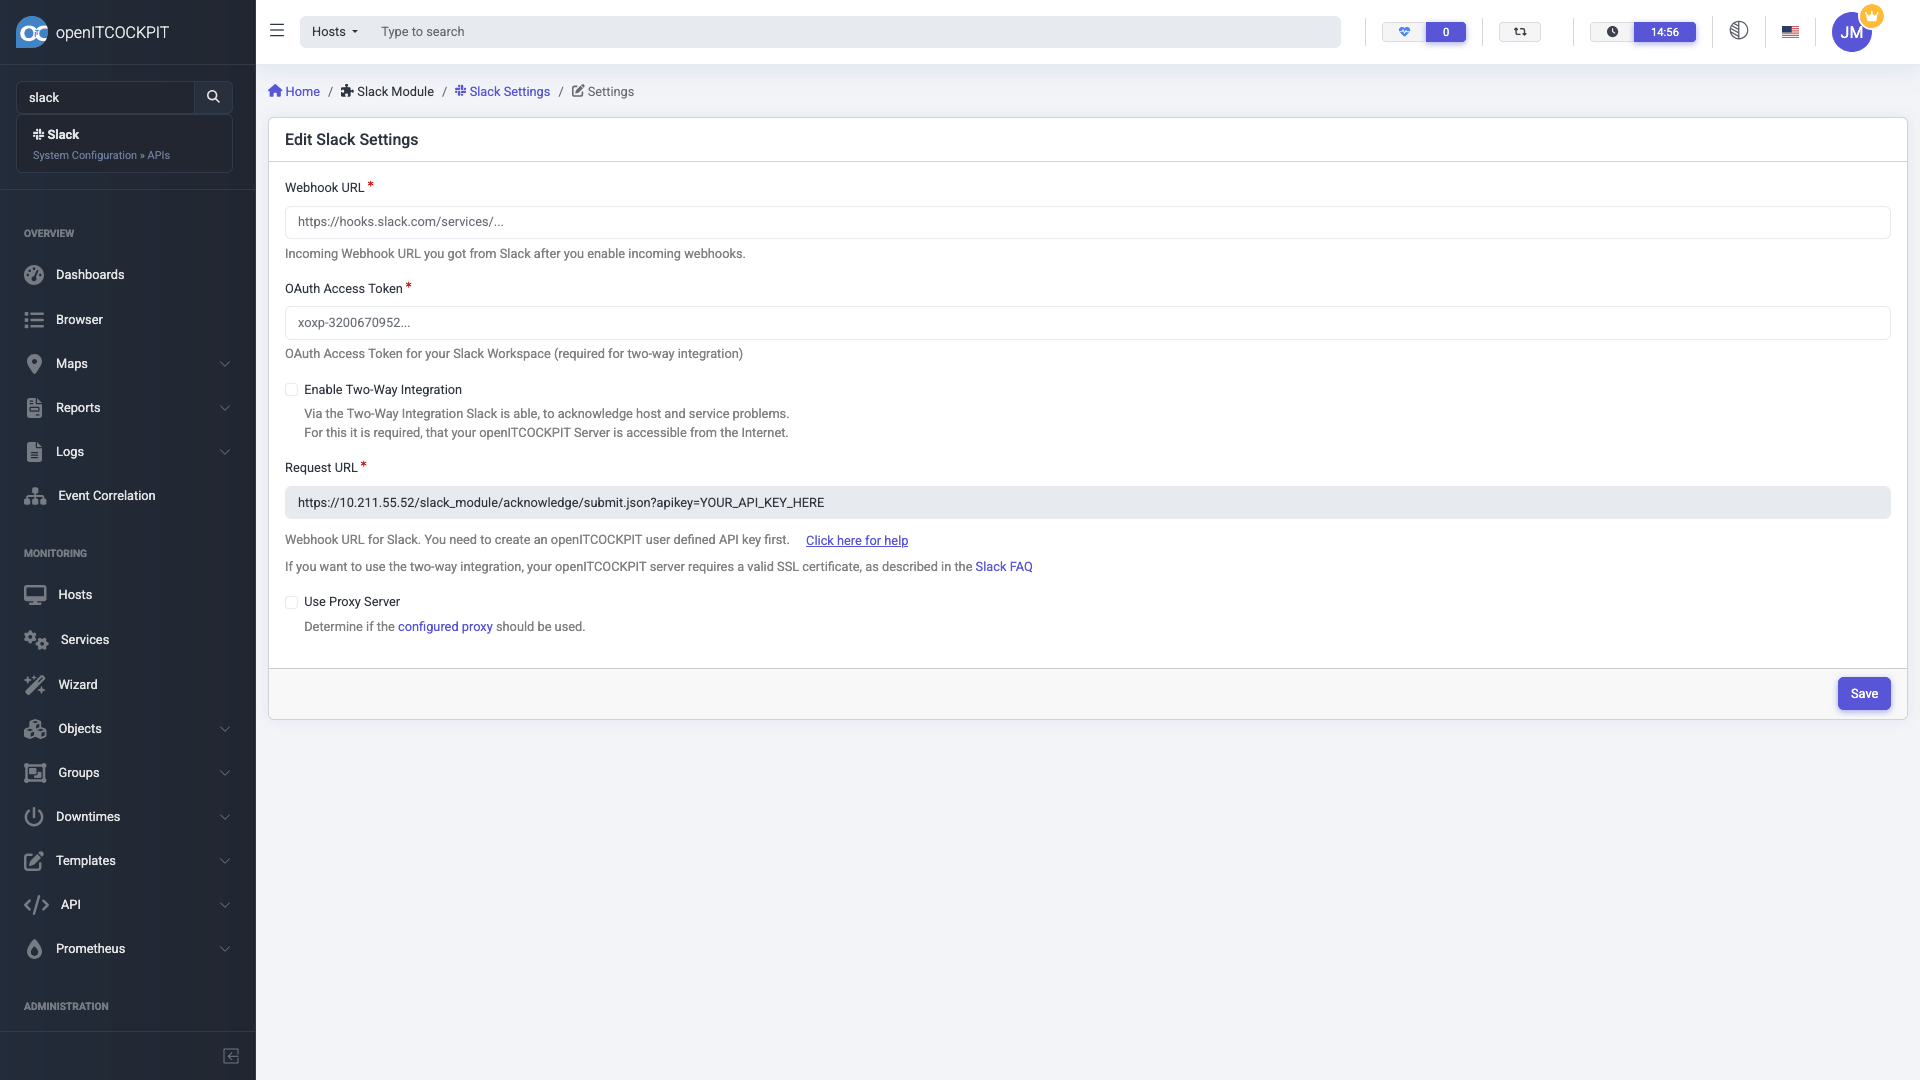The height and width of the screenshot is (1080, 1920).
Task: Focus the Webhook URL input field
Action: pyautogui.click(x=1087, y=222)
